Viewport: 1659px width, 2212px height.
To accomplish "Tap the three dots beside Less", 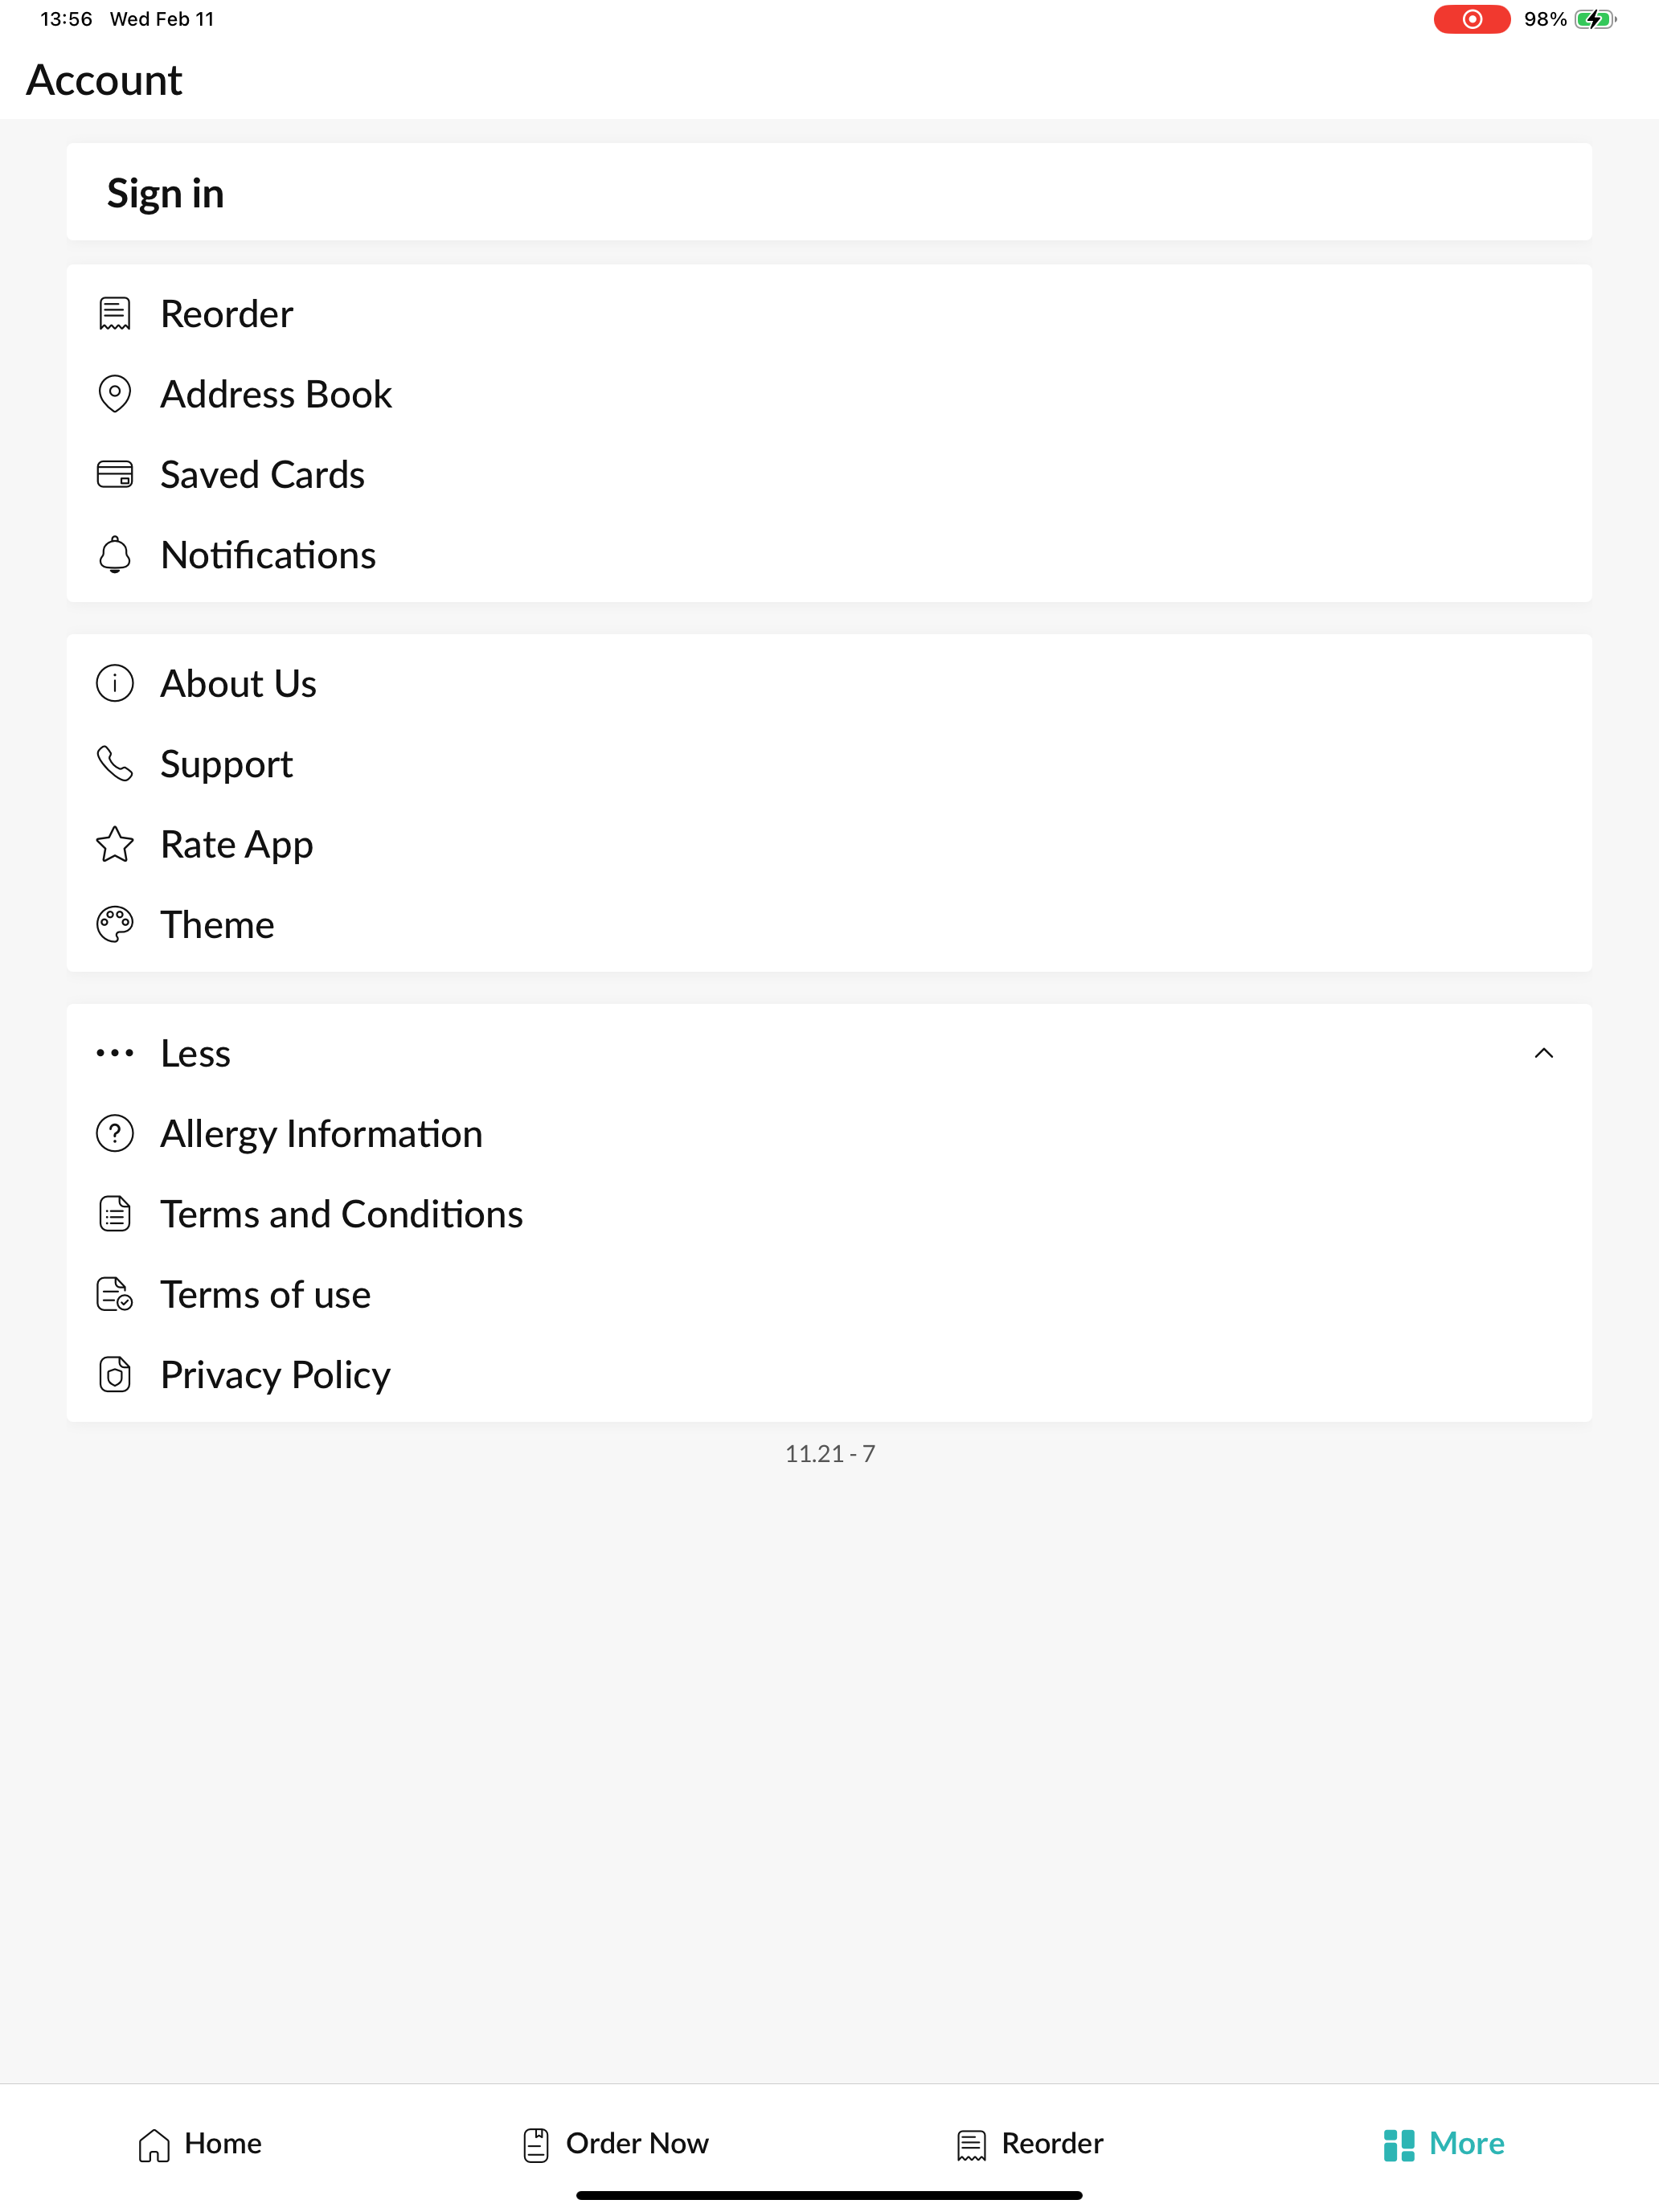I will pos(114,1054).
